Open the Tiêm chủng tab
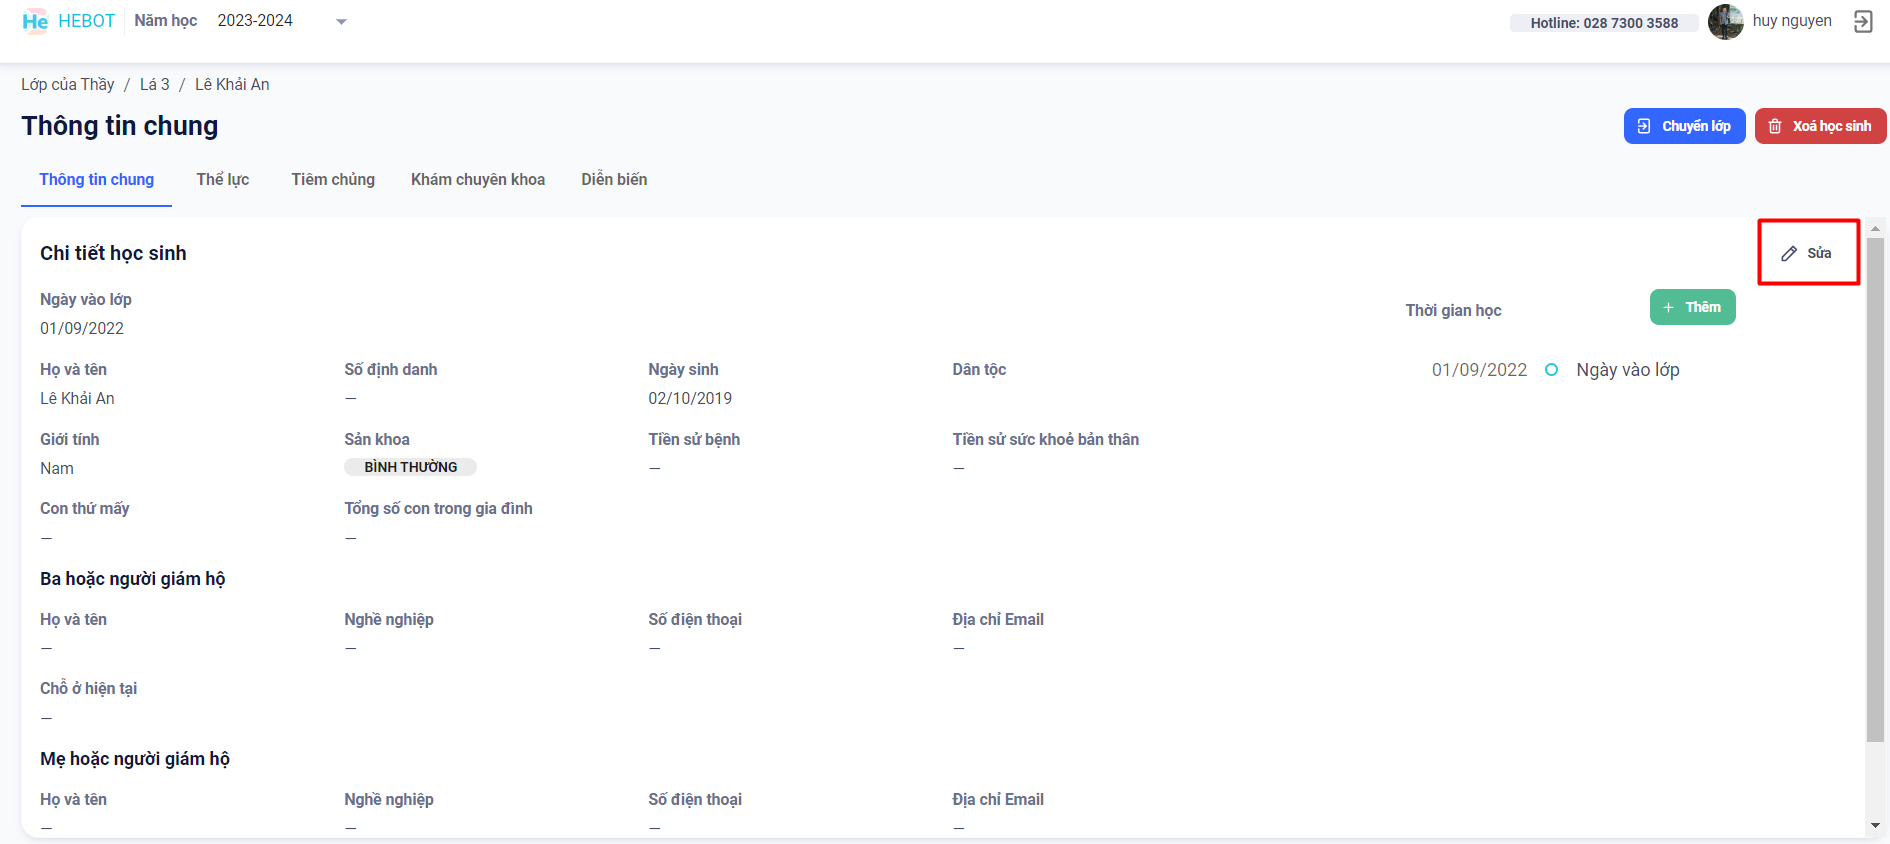Viewport: 1890px width, 844px height. point(333,180)
